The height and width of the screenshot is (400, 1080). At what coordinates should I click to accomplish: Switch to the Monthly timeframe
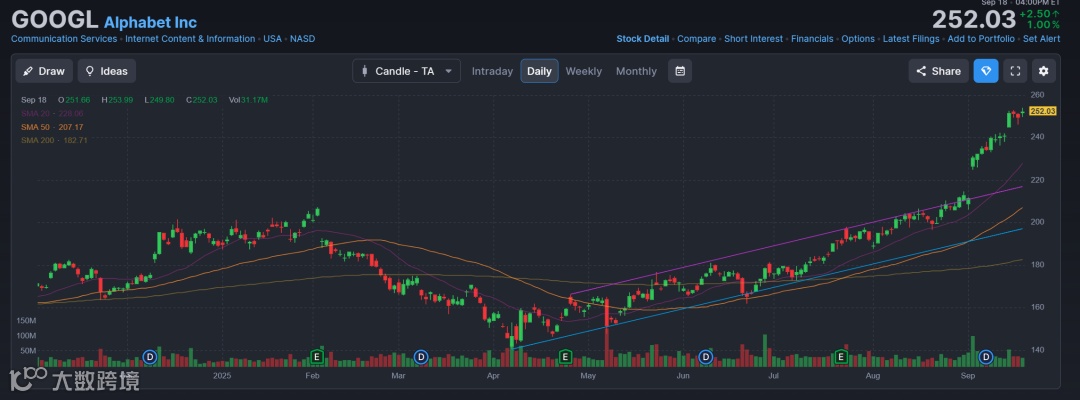tap(636, 71)
